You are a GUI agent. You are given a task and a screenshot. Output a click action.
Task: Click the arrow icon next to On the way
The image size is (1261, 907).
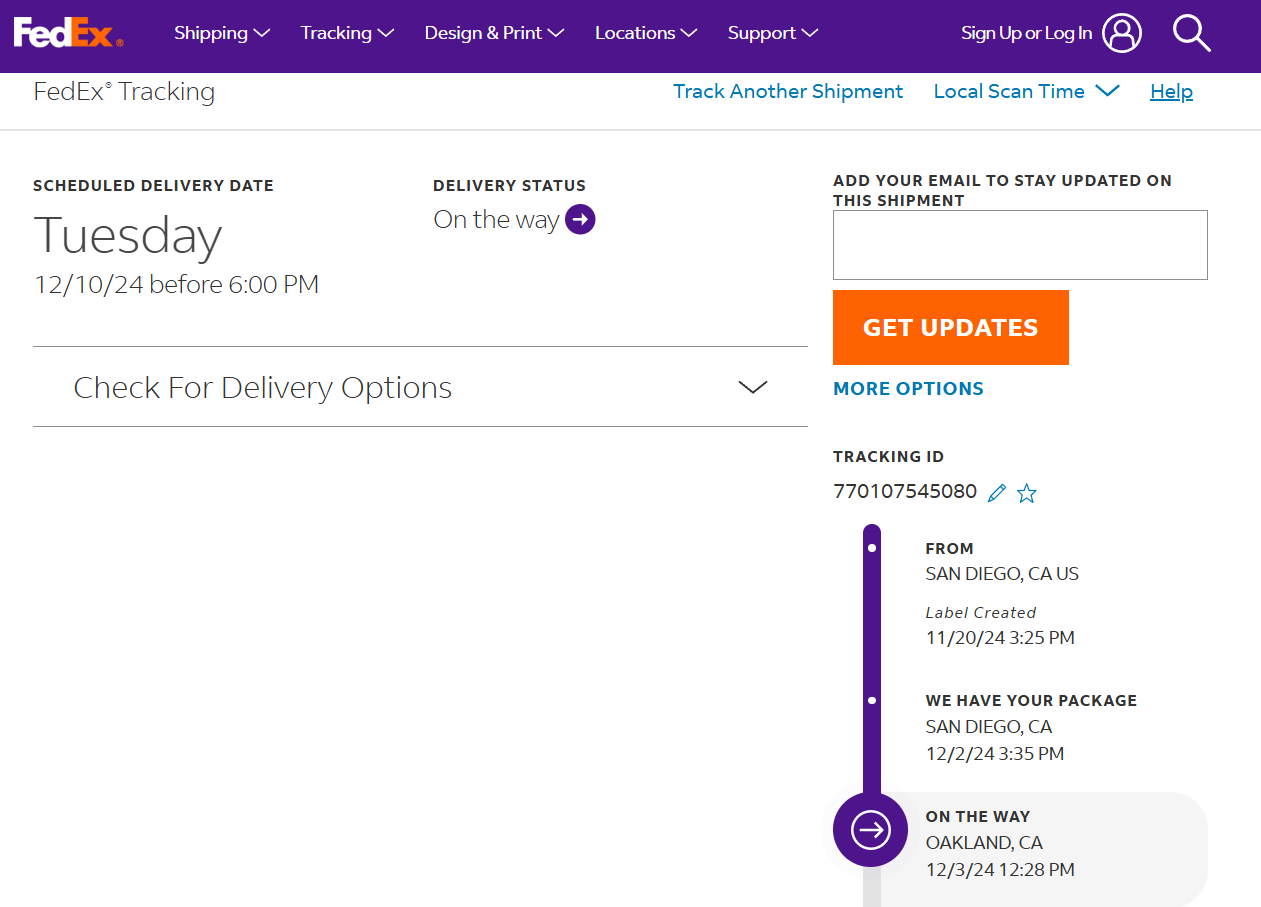point(580,219)
